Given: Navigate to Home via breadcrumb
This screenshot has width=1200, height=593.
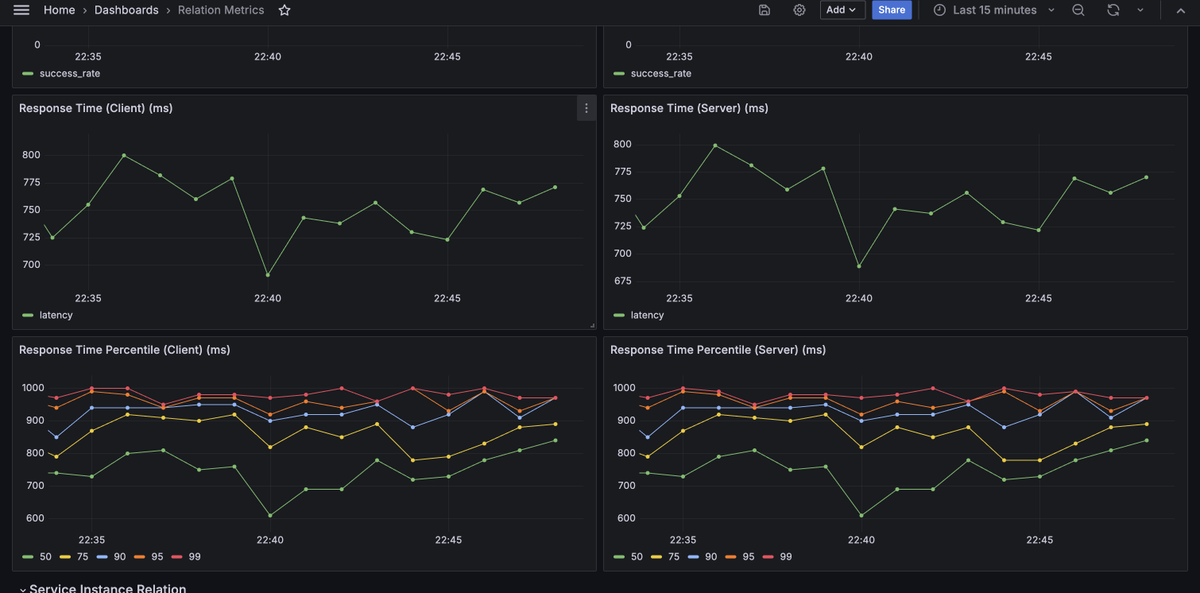Looking at the screenshot, I should tap(59, 10).
